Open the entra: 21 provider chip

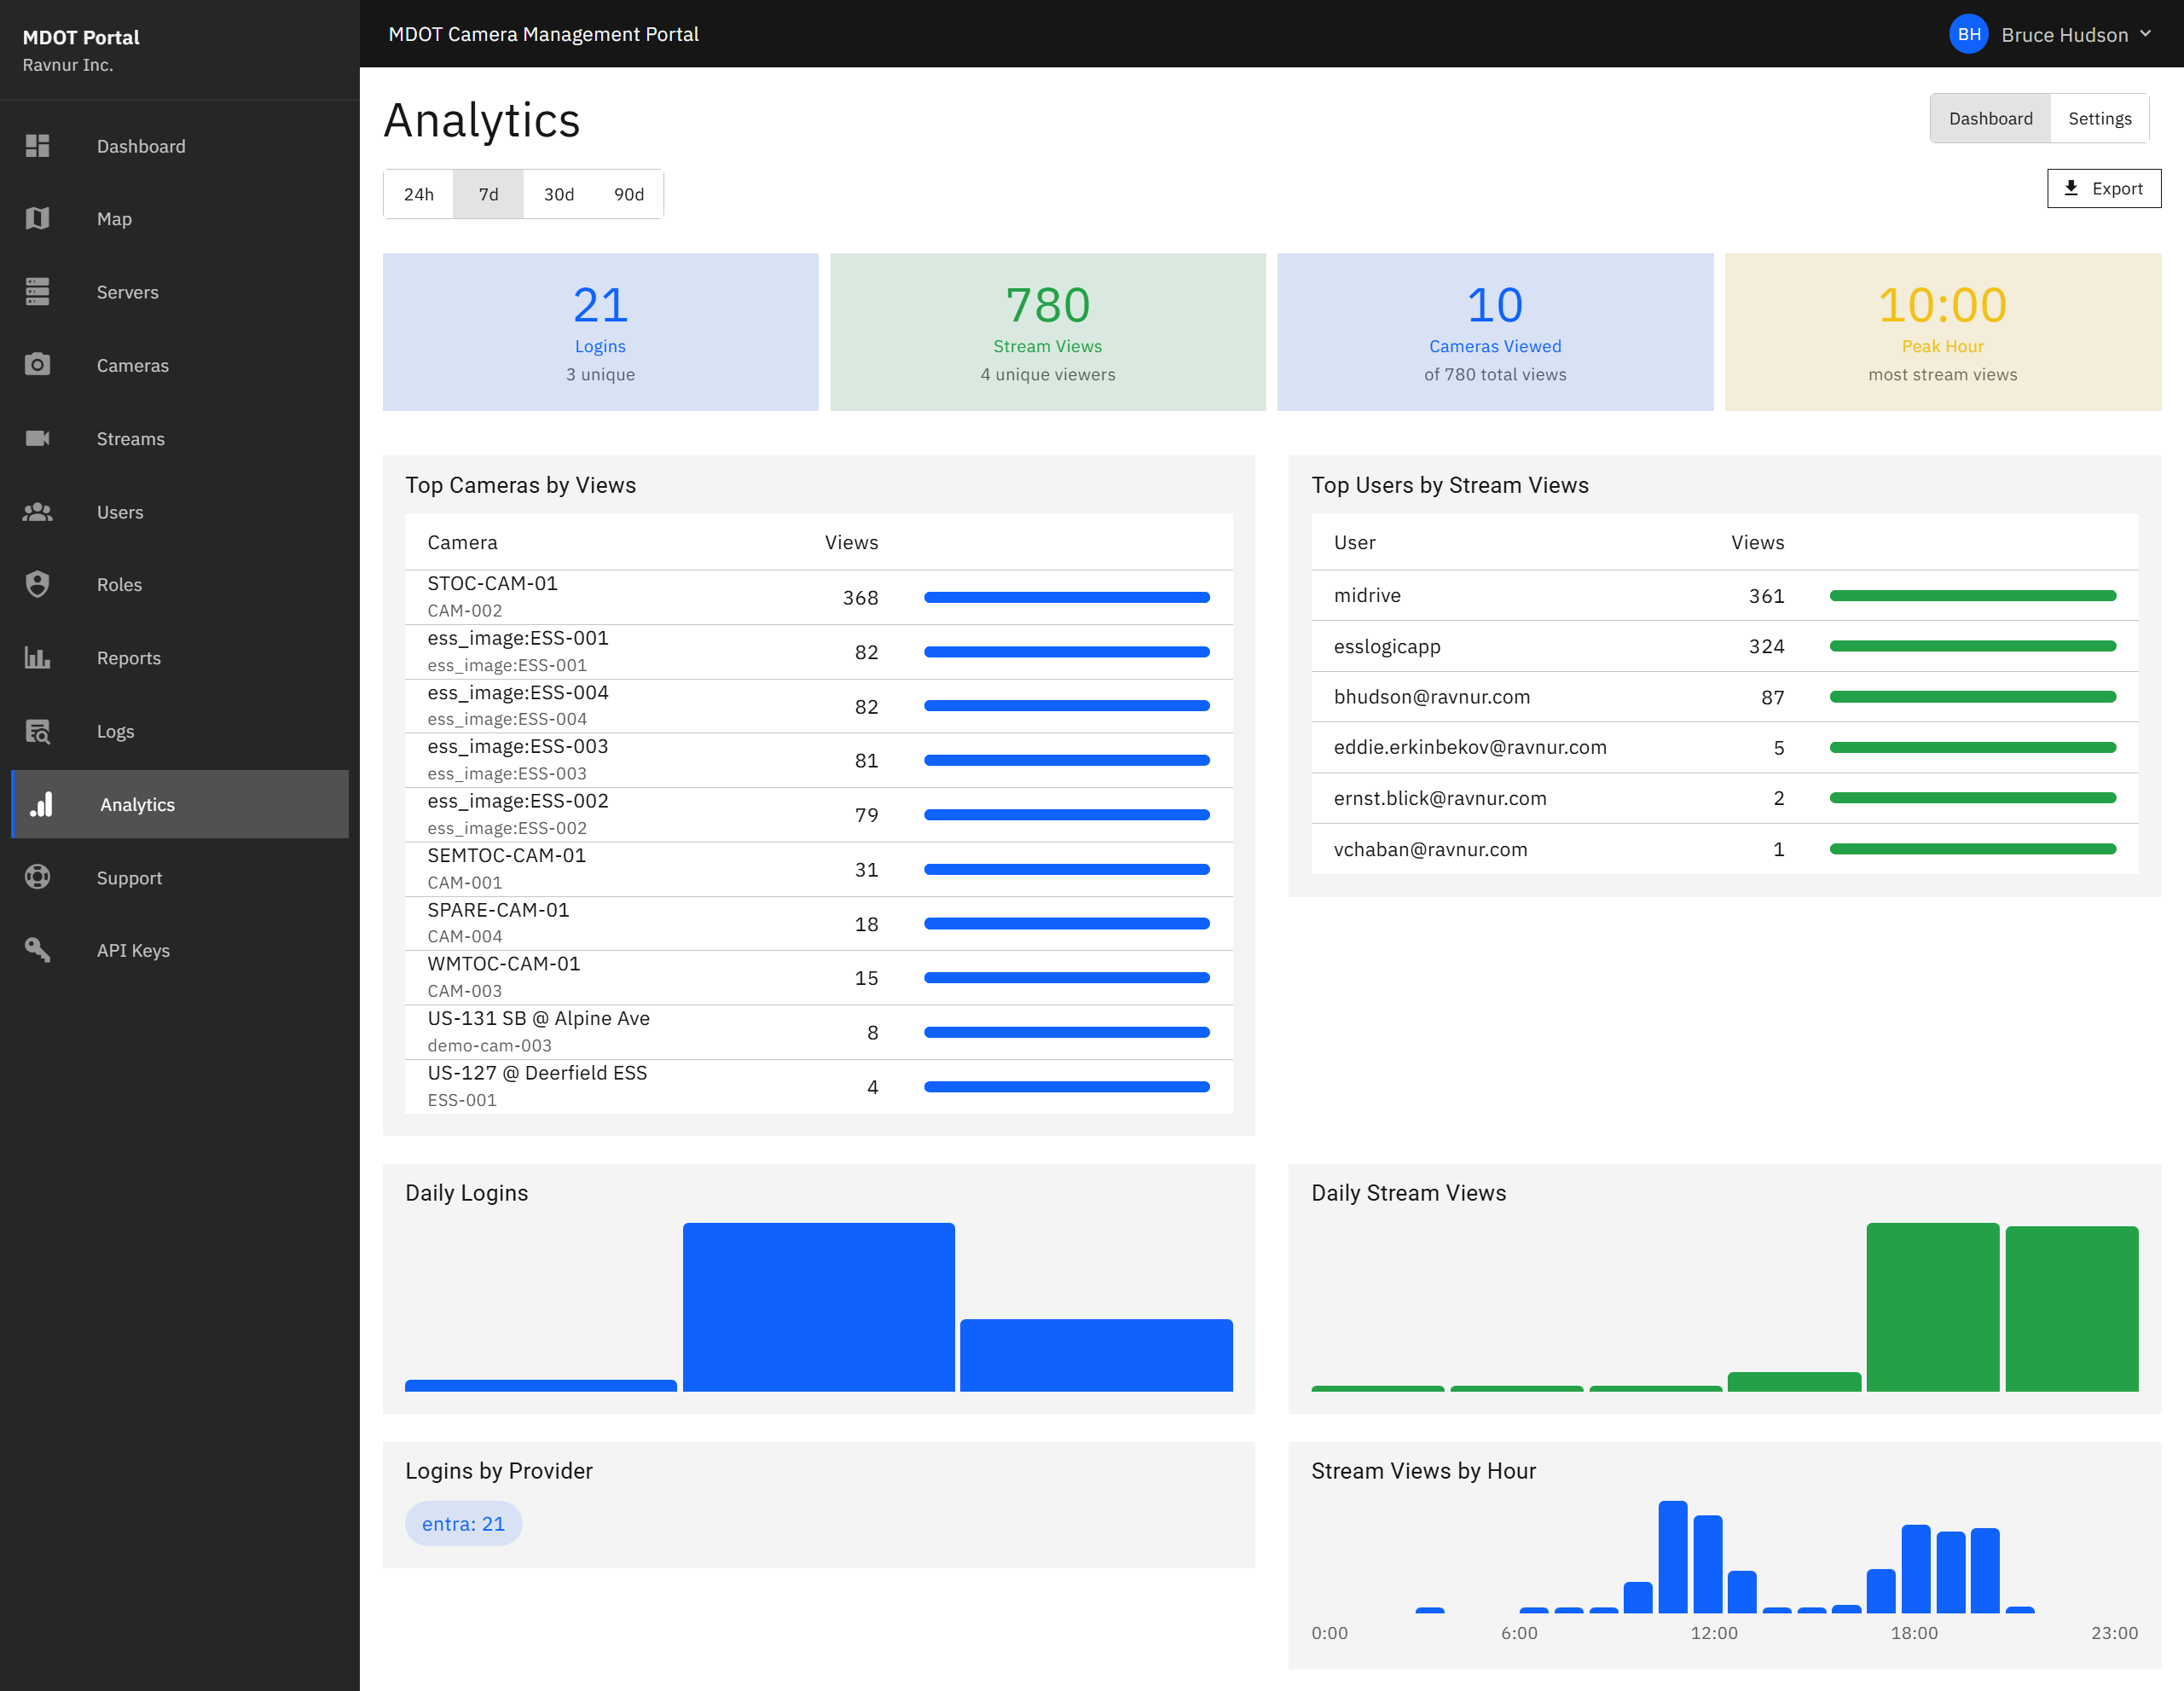tap(463, 1523)
